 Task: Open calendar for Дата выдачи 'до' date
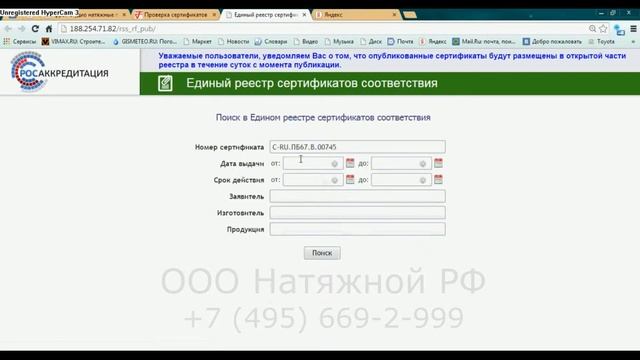point(438,163)
